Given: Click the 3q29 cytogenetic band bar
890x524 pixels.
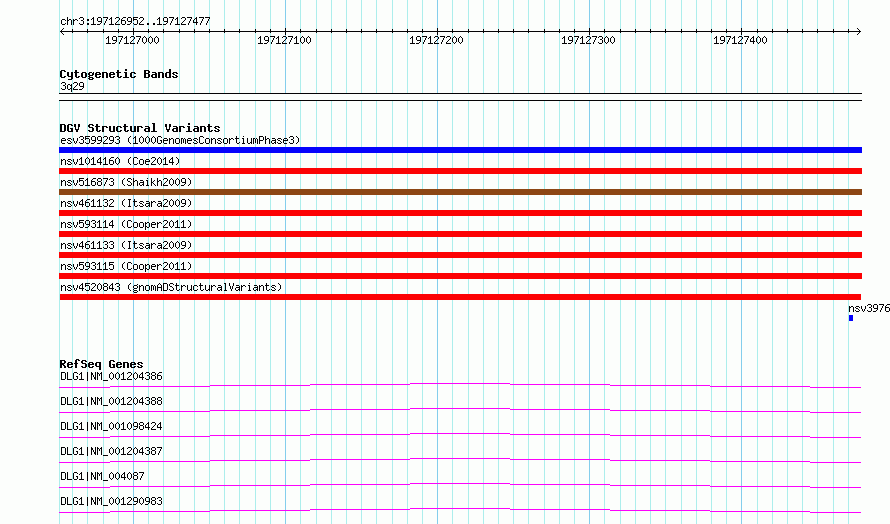Looking at the screenshot, I should [x=460, y=97].
